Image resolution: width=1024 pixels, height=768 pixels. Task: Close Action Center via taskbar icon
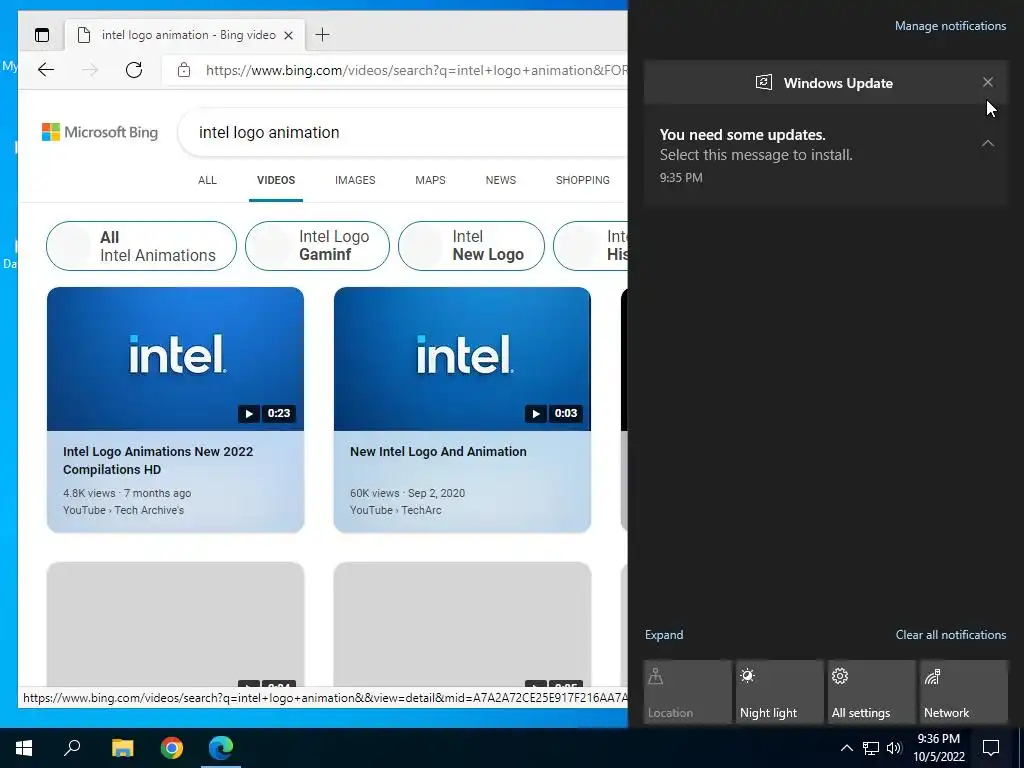pos(991,748)
